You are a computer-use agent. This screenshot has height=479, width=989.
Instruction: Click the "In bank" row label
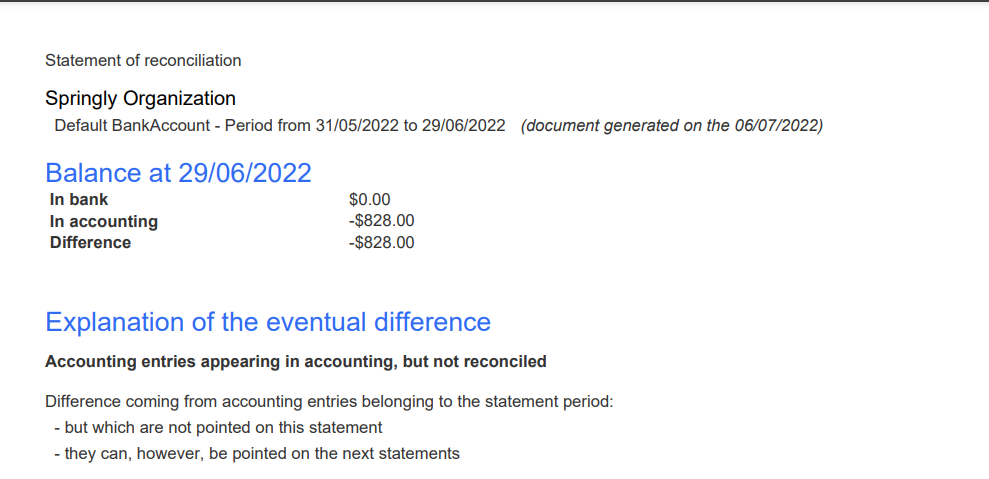pyautogui.click(x=79, y=200)
